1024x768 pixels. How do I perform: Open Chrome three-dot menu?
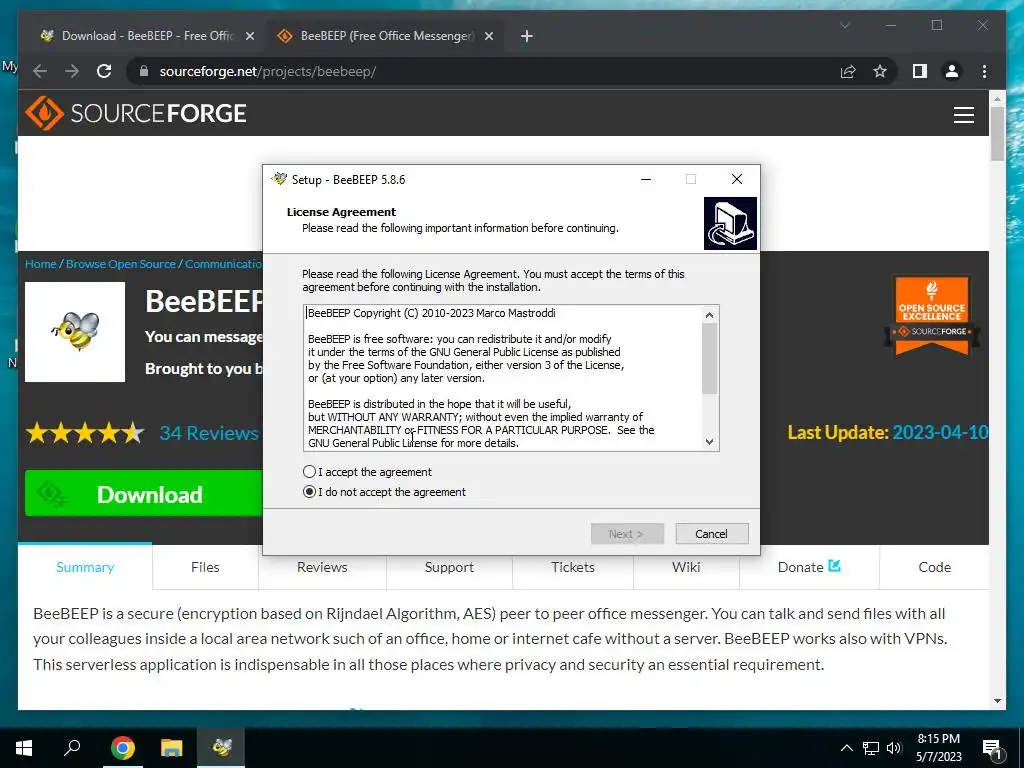(984, 71)
